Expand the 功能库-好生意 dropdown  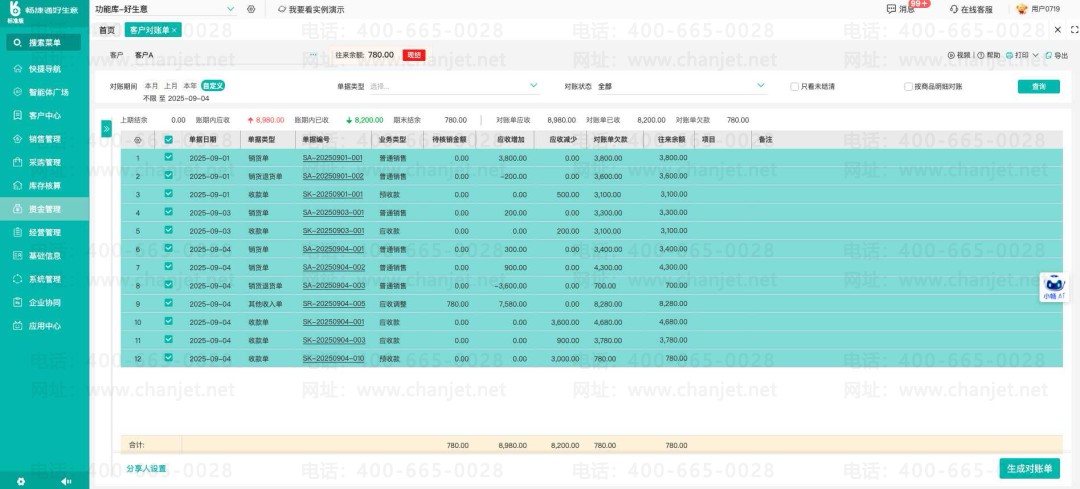231,10
